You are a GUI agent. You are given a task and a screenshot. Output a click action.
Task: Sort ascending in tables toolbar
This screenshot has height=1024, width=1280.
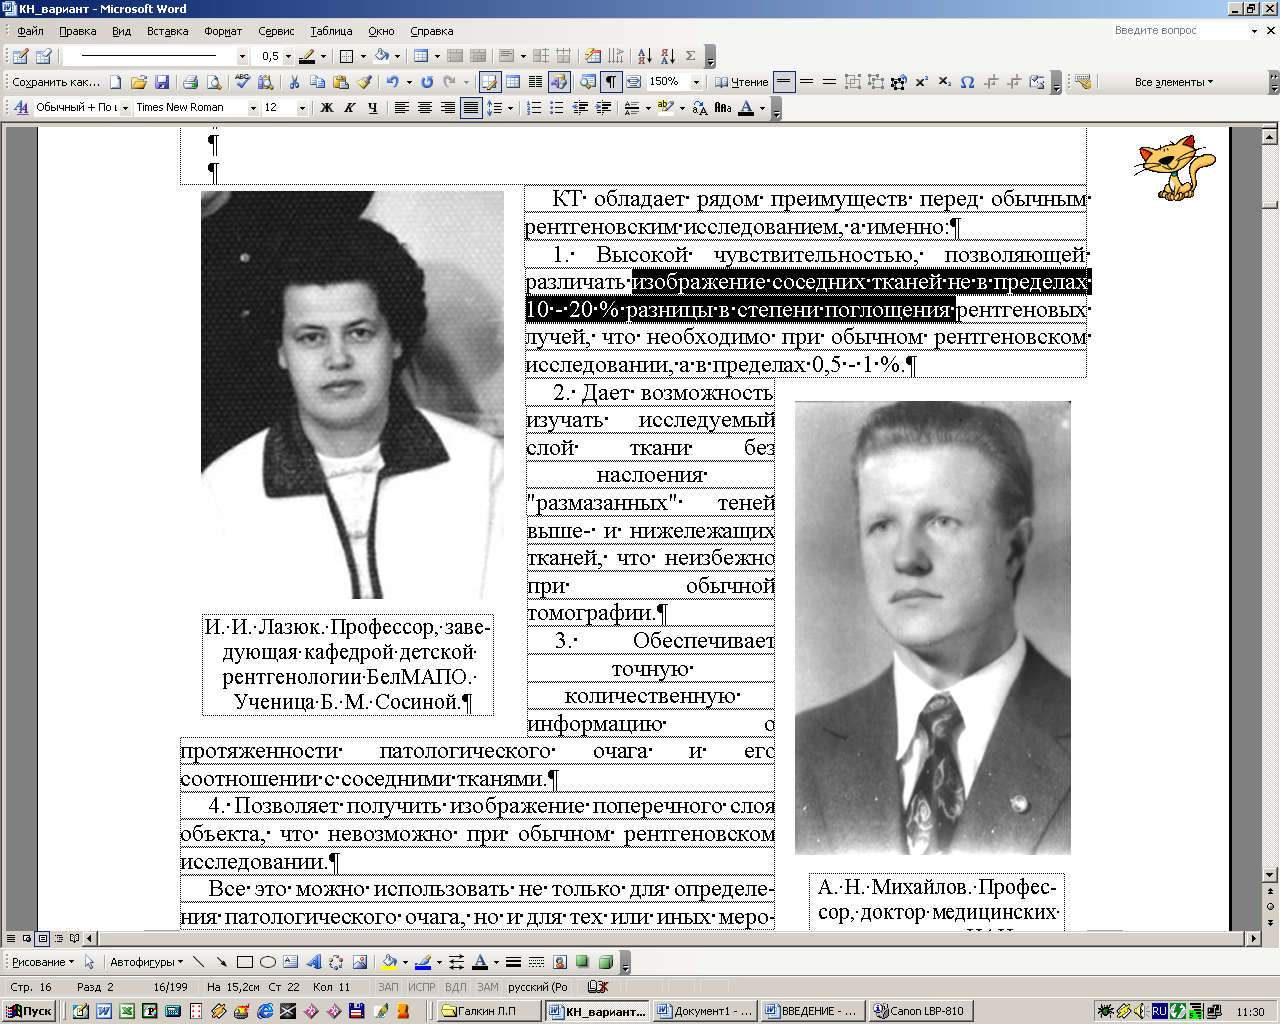644,56
